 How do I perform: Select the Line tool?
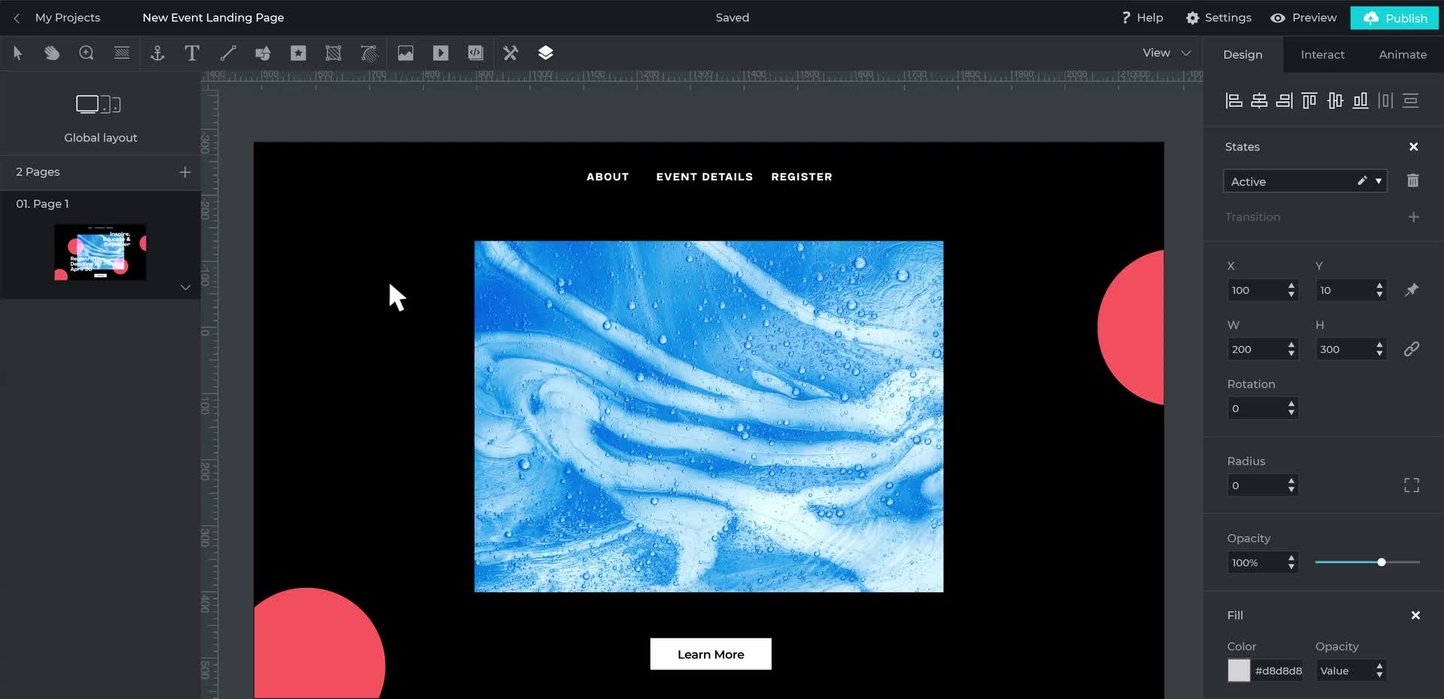point(228,52)
